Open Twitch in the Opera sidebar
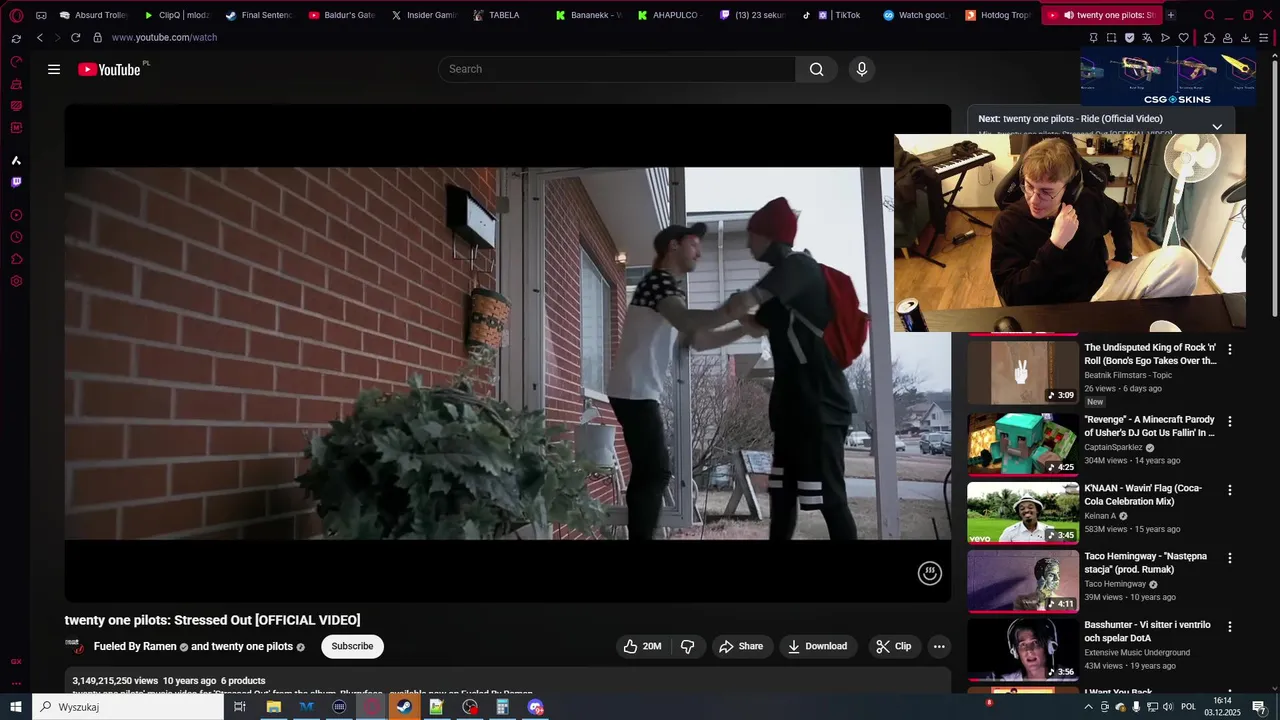 16,182
